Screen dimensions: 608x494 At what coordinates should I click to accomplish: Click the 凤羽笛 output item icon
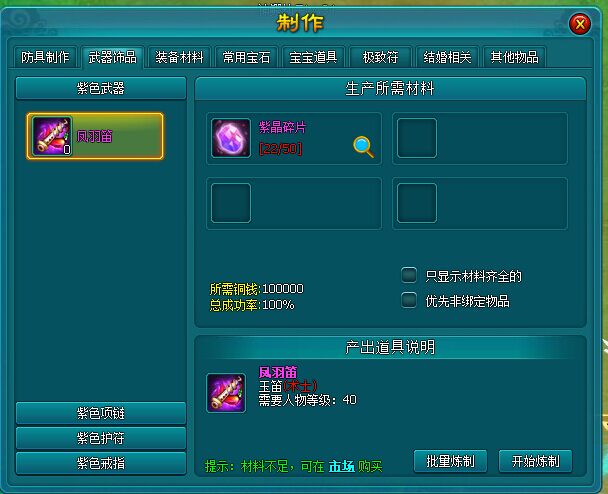click(226, 393)
